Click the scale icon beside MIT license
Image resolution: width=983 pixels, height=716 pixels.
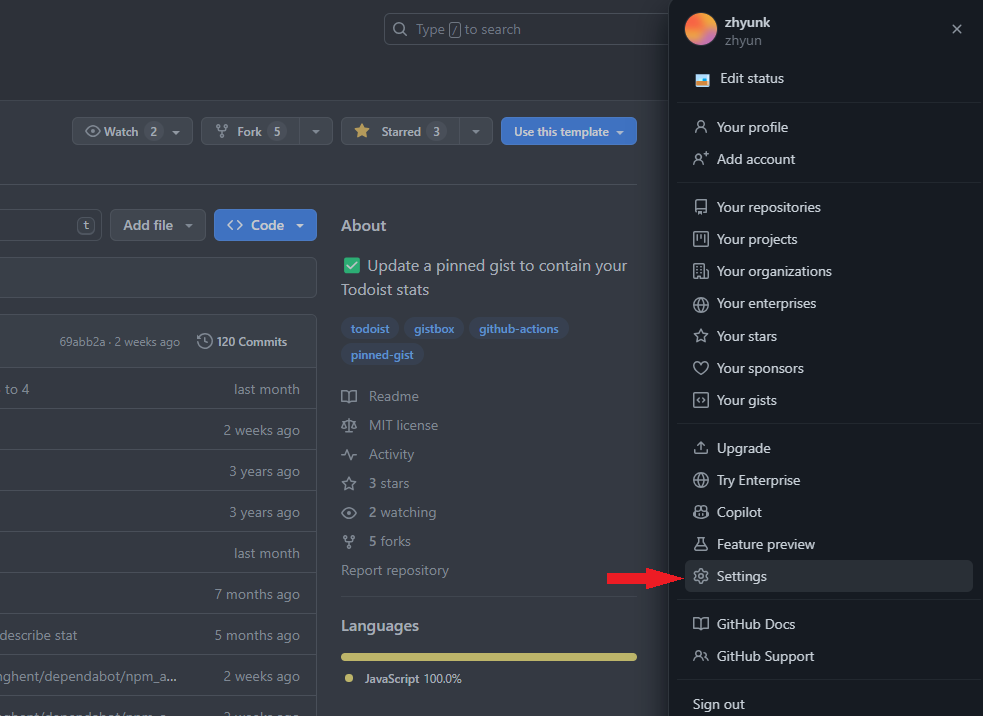[x=349, y=426]
